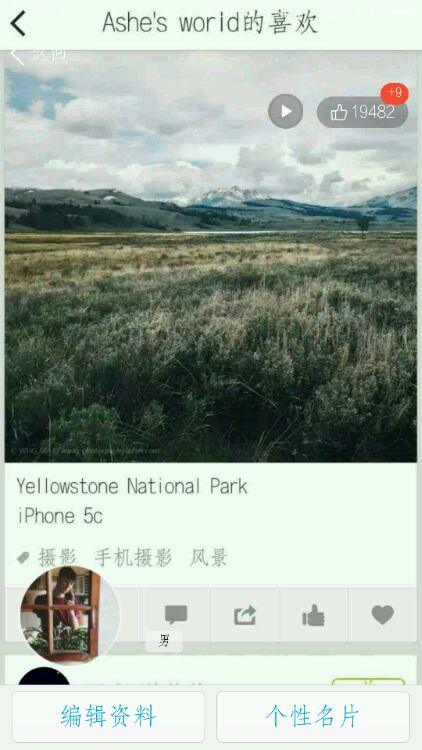Share the post using share icon
Screen dimensions: 422x750
[245, 615]
